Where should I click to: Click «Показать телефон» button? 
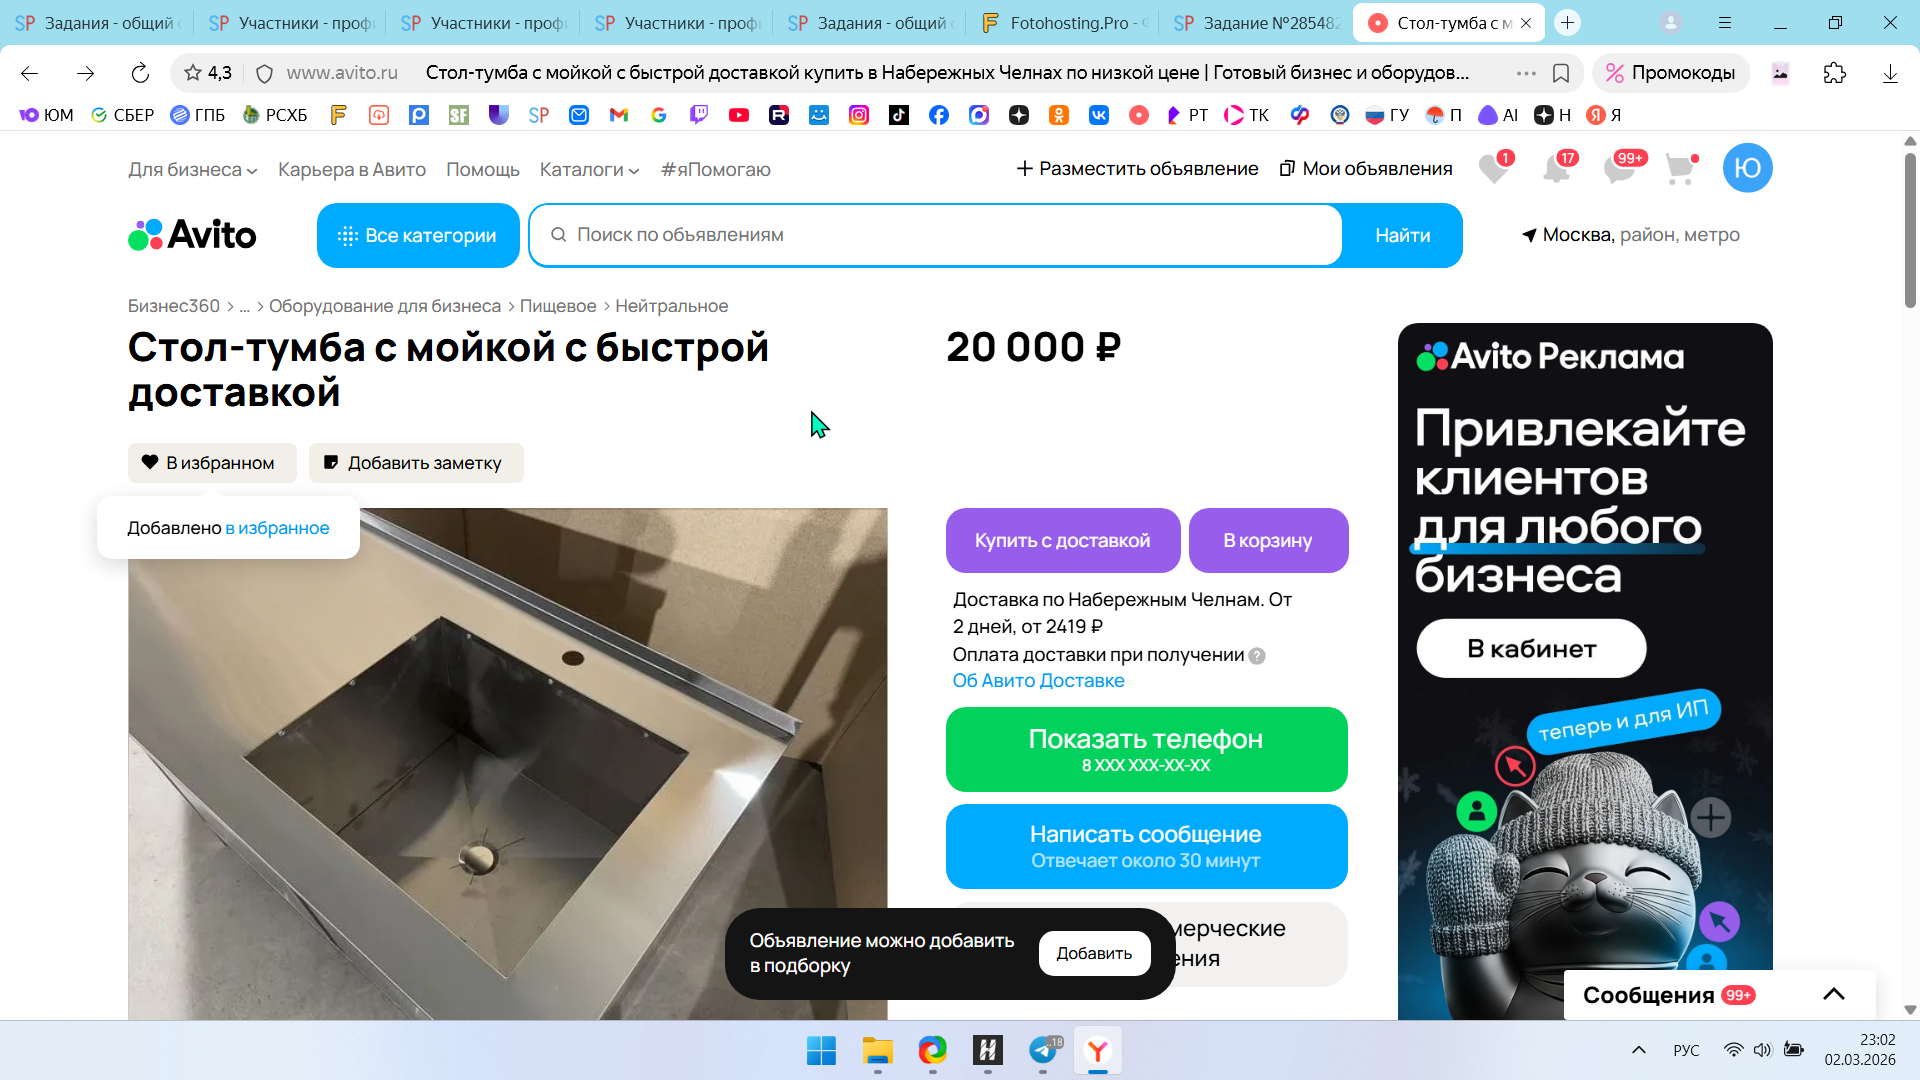pos(1146,750)
